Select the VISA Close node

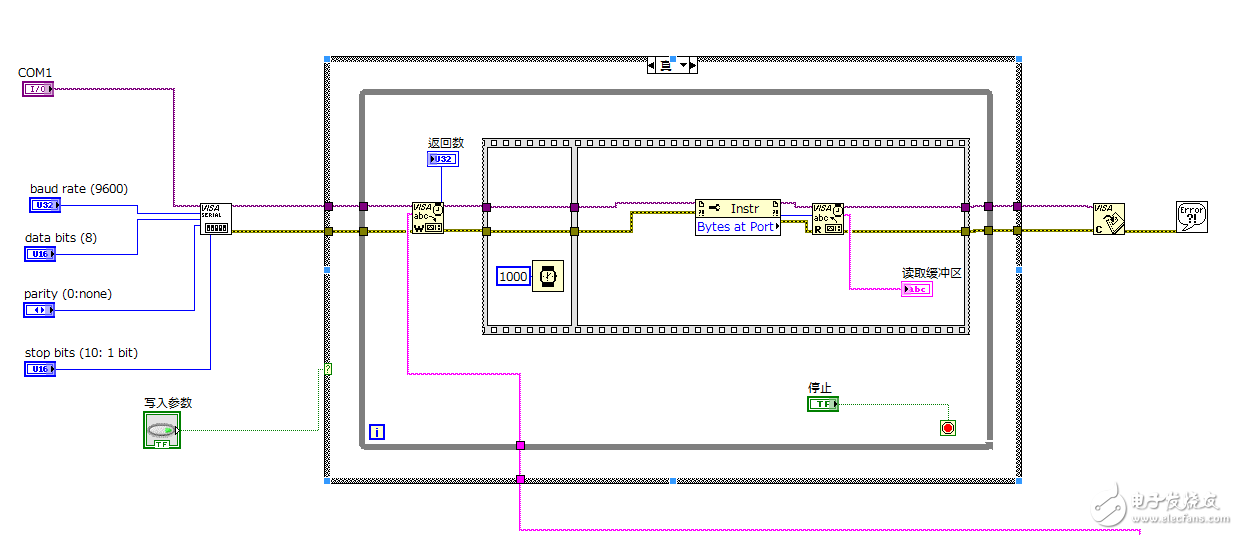coord(1109,219)
